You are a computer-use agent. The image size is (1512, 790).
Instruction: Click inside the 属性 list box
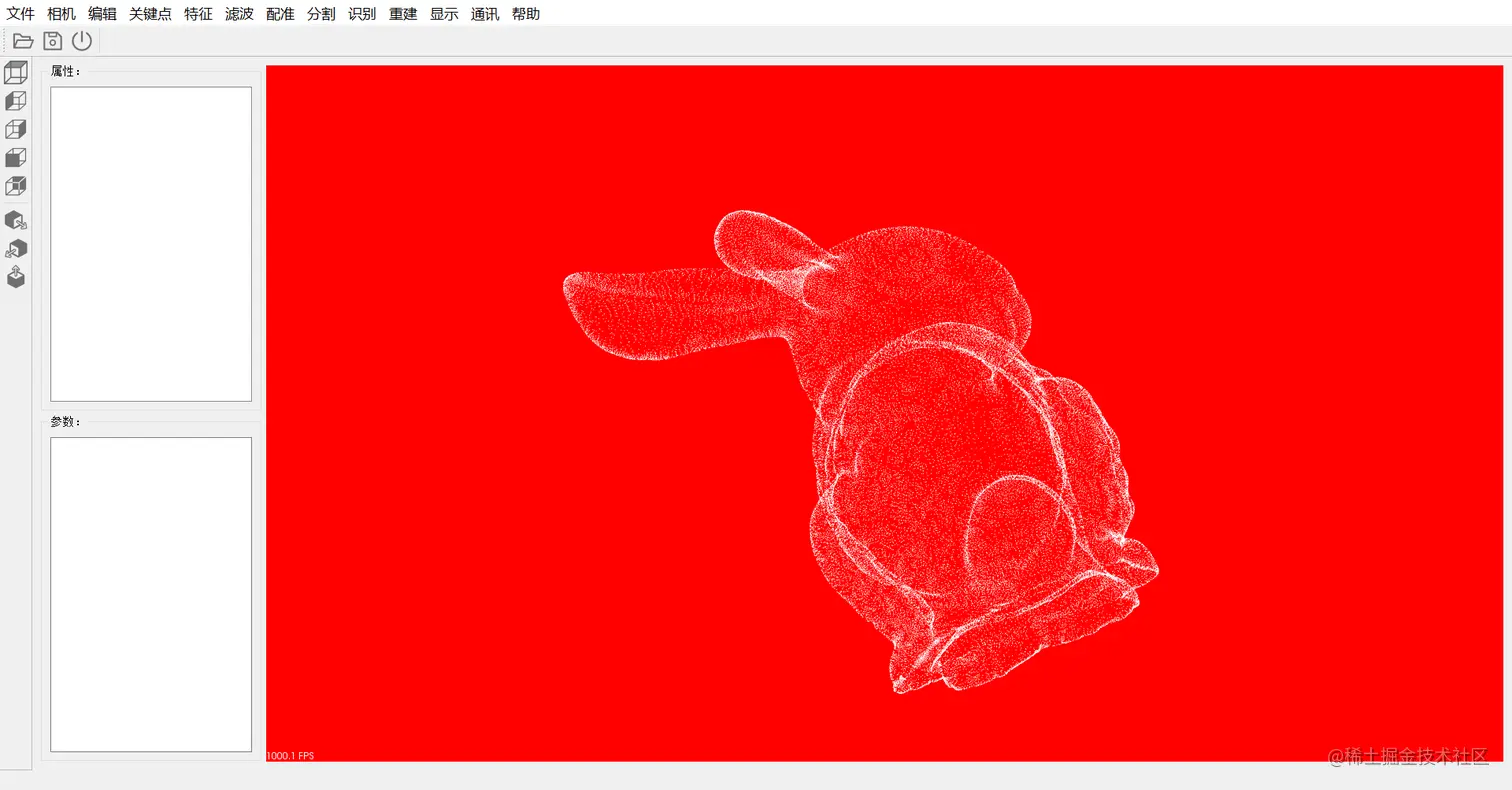151,244
